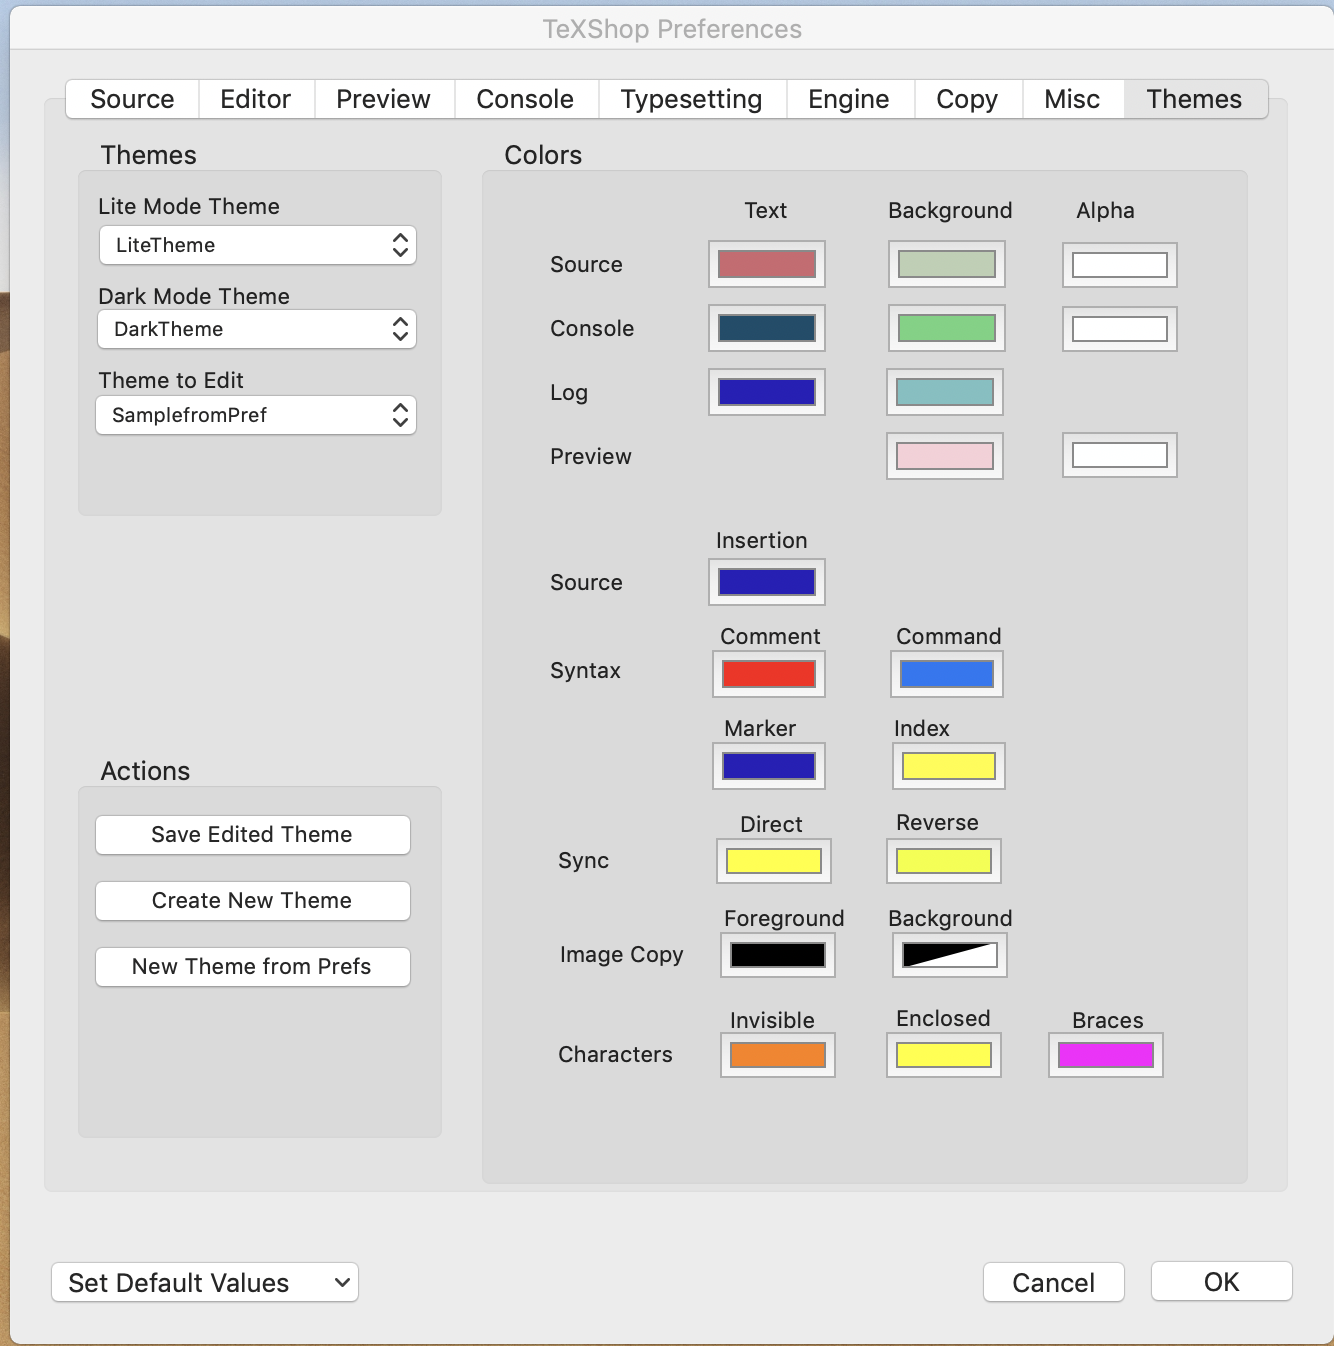Image resolution: width=1334 pixels, height=1346 pixels.
Task: Click the Themes tab
Action: click(x=1195, y=99)
